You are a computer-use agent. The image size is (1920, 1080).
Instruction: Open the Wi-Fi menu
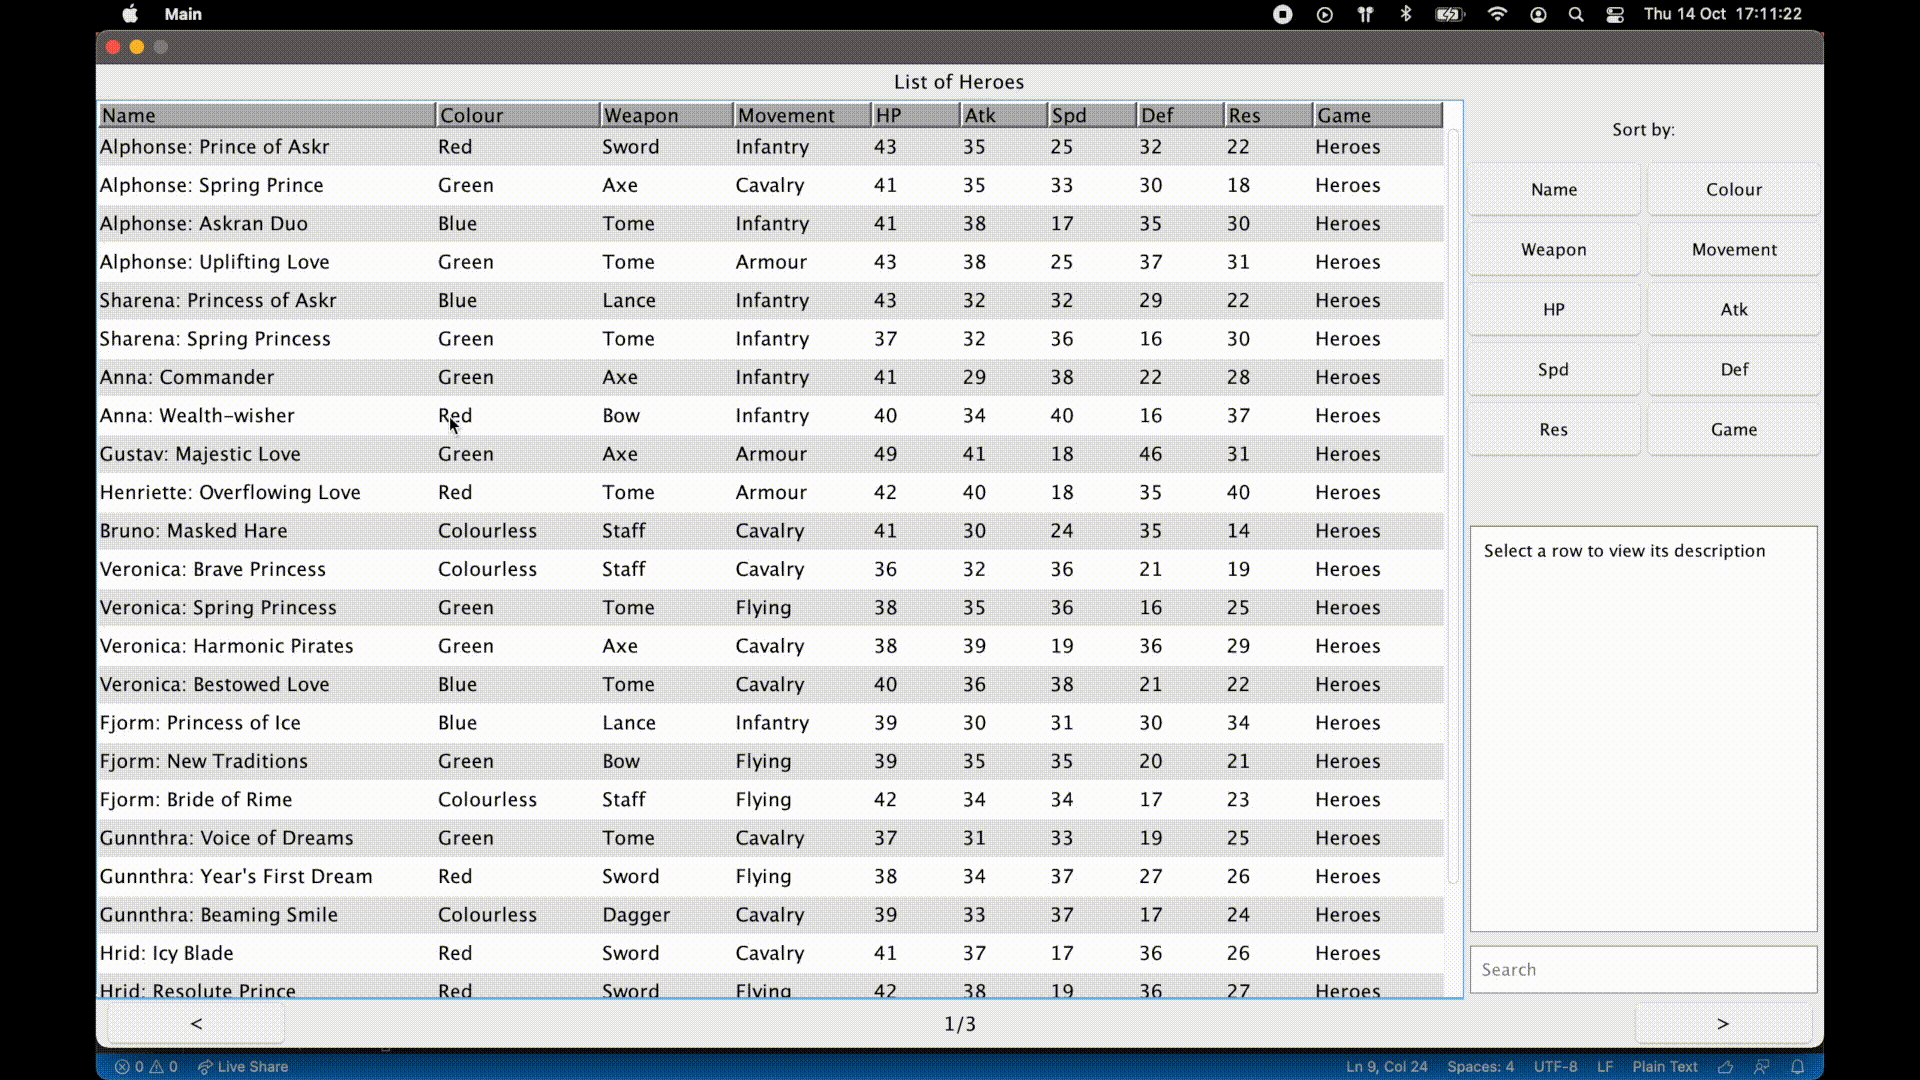tap(1497, 14)
